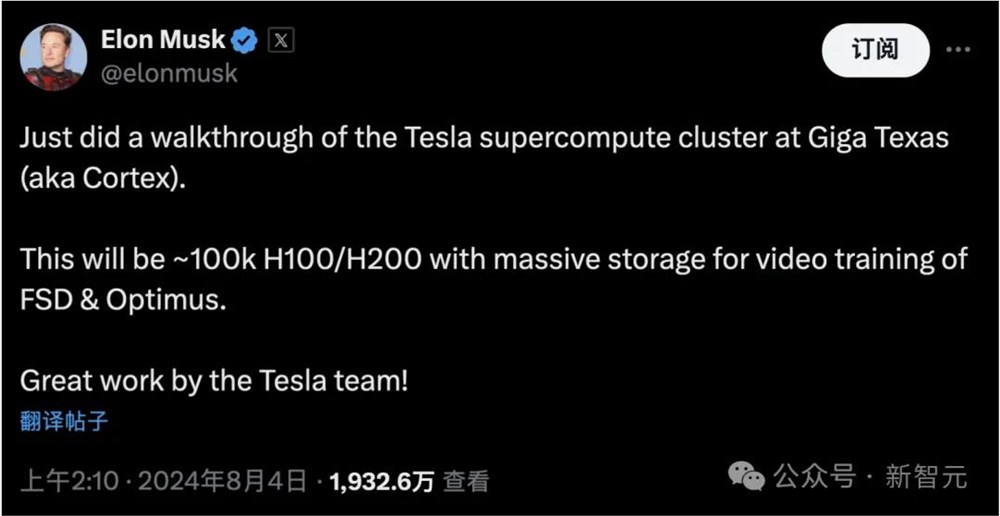This screenshot has width=1000, height=516.
Task: Click "Great work by the Tesla team!" line
Action: 214,381
